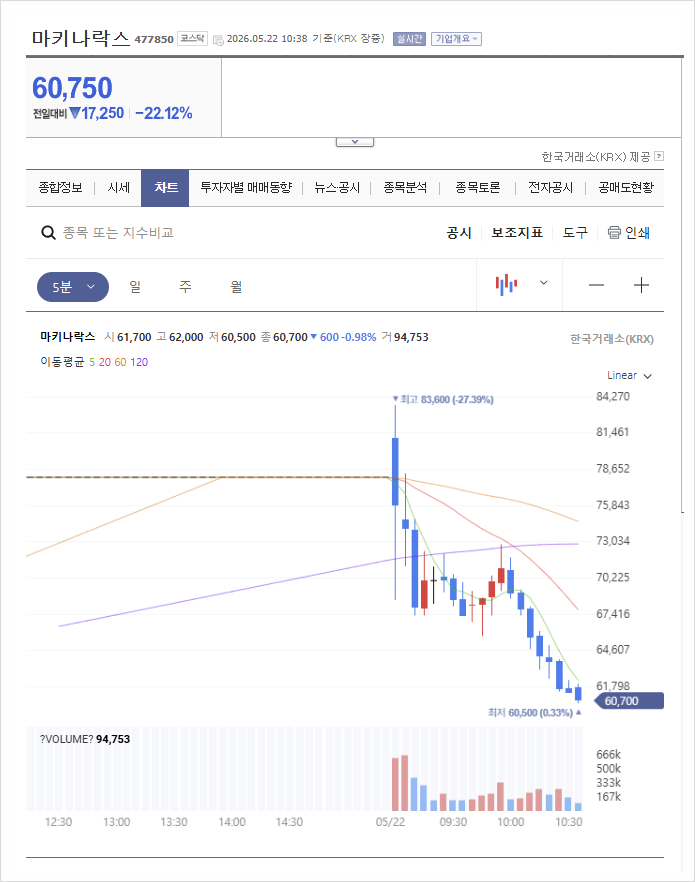Toggle the 20 moving average line
The height and width of the screenshot is (882, 695).
(x=105, y=362)
